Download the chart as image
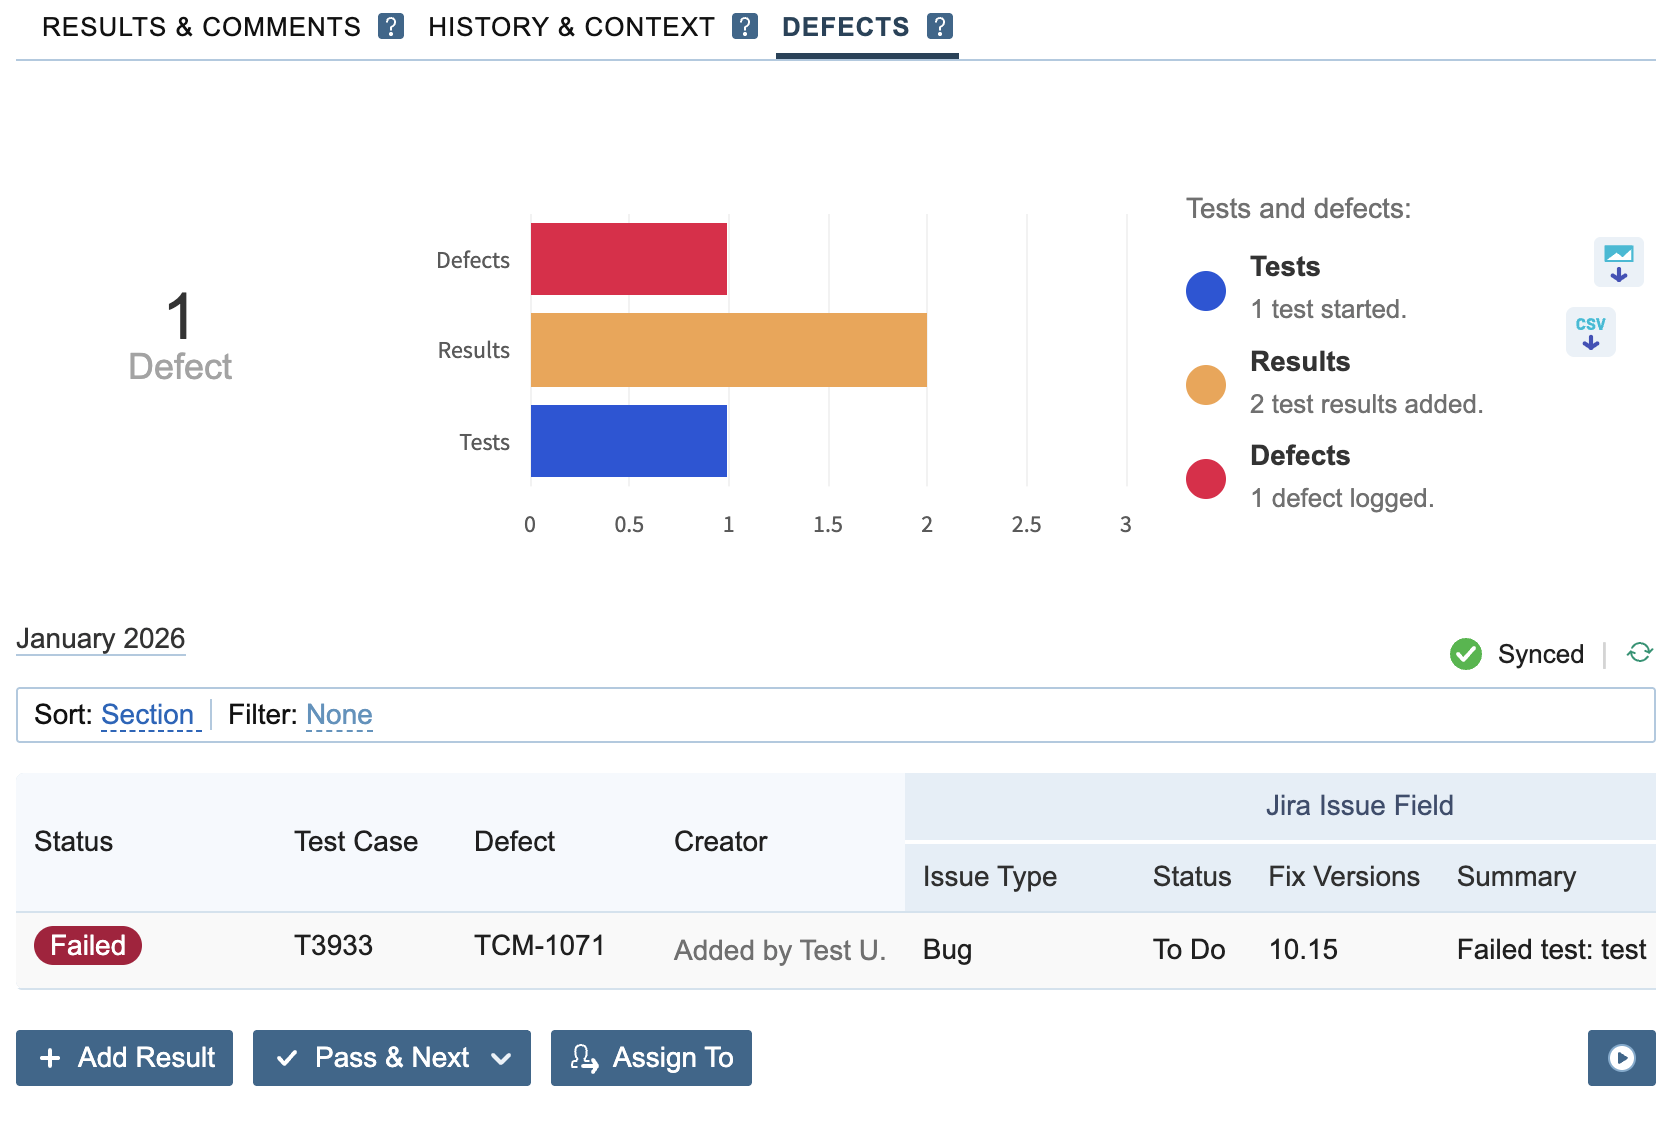This screenshot has width=1678, height=1126. pyautogui.click(x=1618, y=262)
